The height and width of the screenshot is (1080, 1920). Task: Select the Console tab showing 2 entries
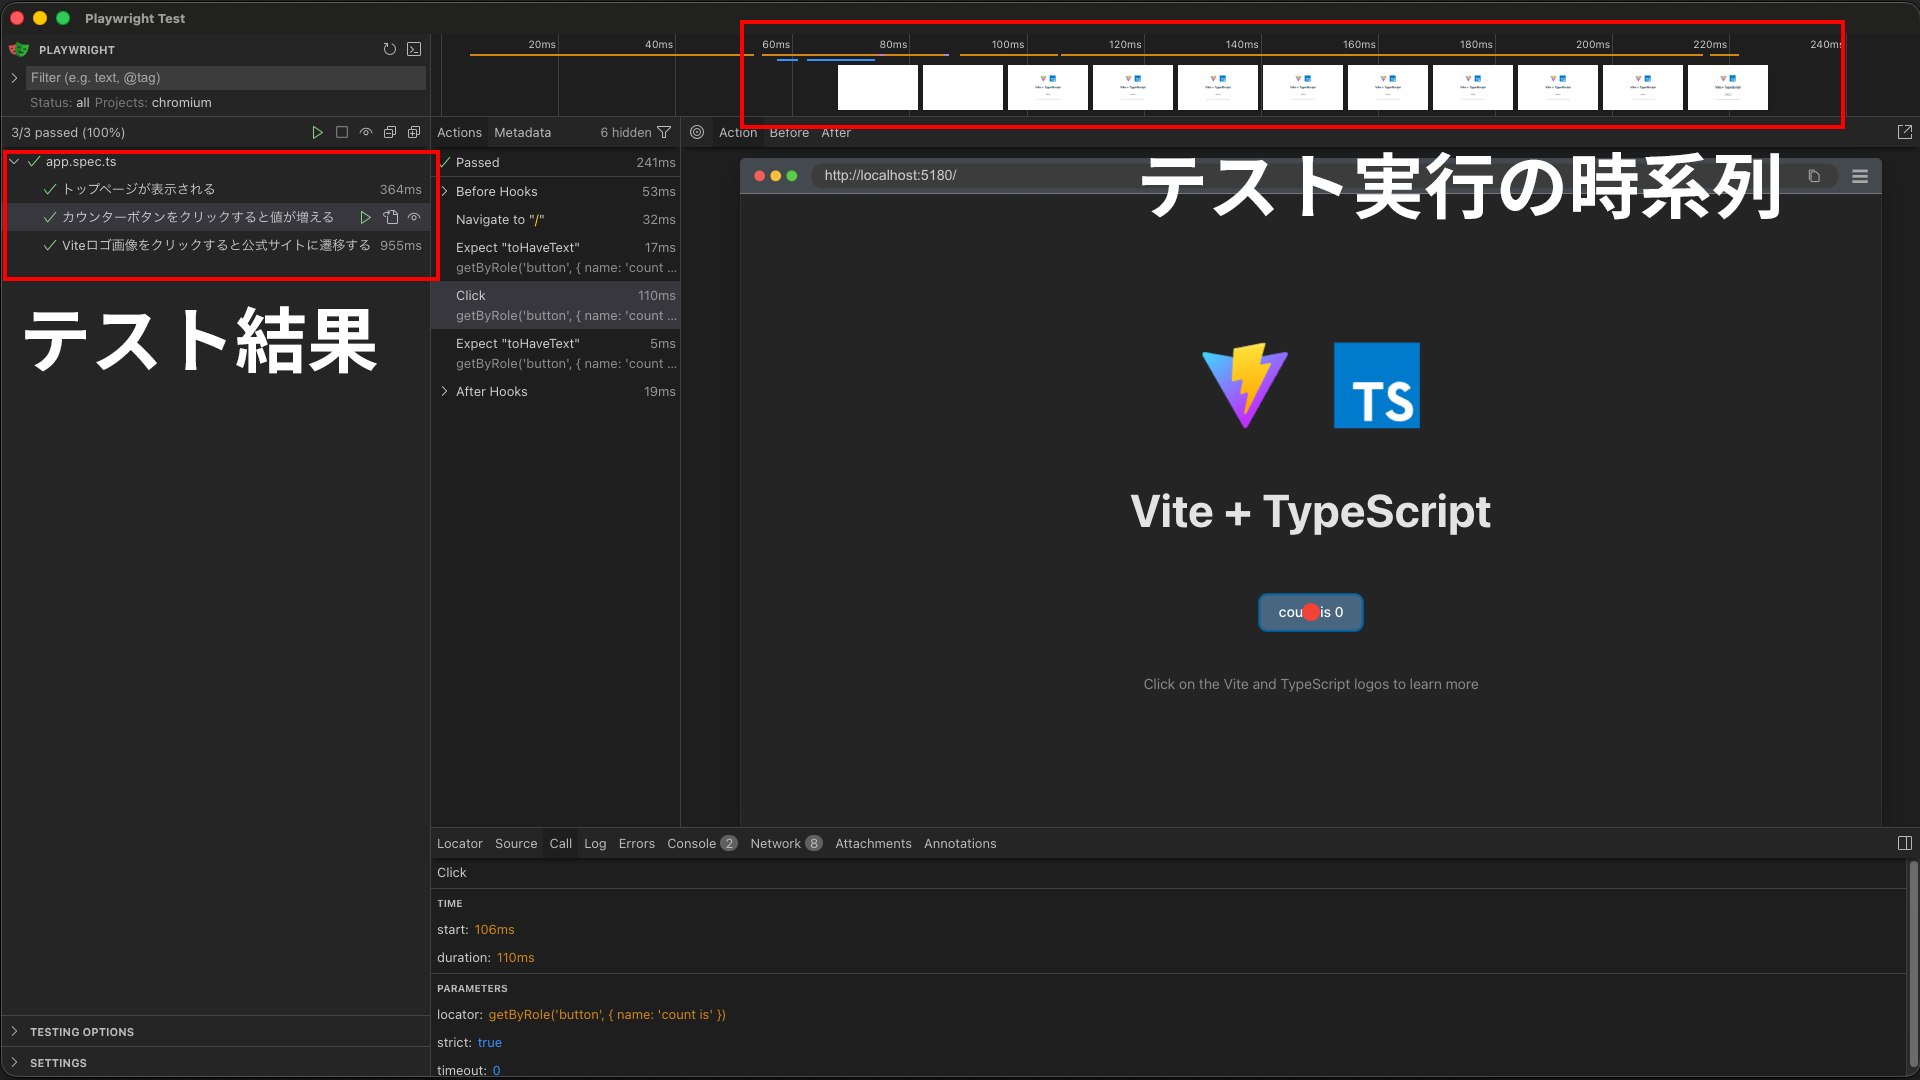tap(693, 843)
